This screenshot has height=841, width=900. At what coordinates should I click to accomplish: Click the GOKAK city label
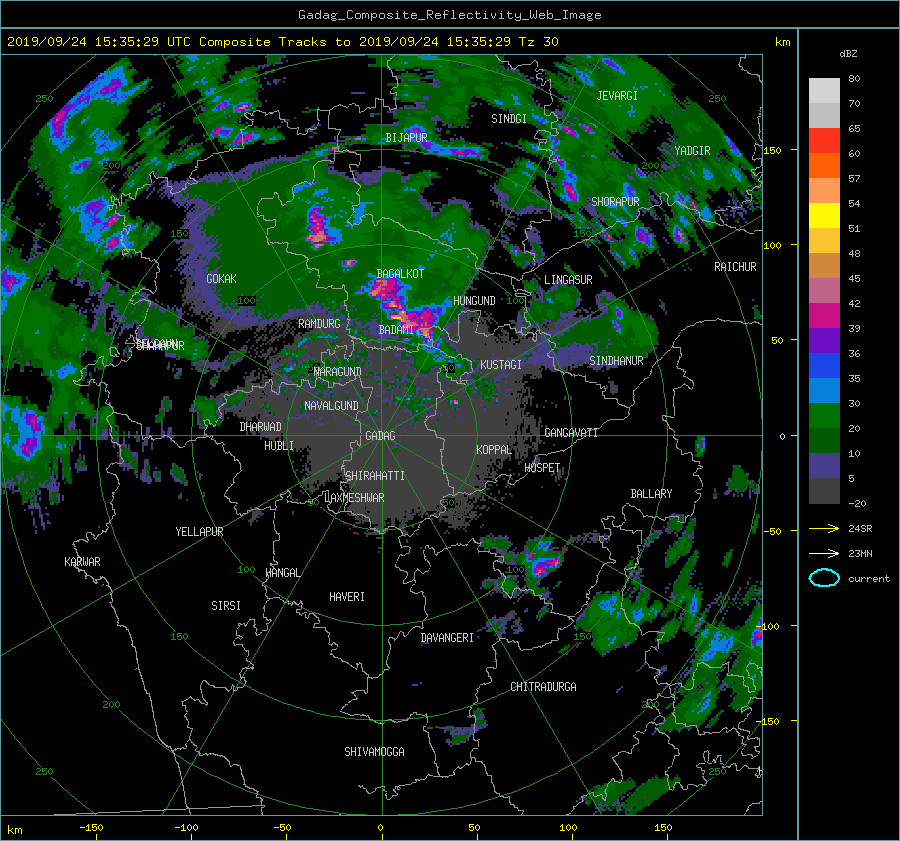222,279
